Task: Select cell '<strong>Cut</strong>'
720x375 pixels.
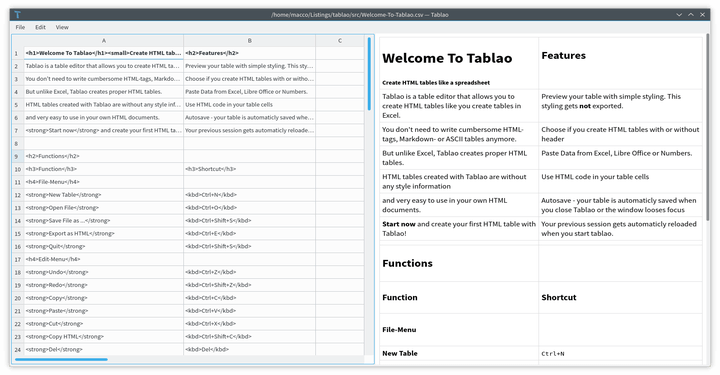Action: pos(104,324)
